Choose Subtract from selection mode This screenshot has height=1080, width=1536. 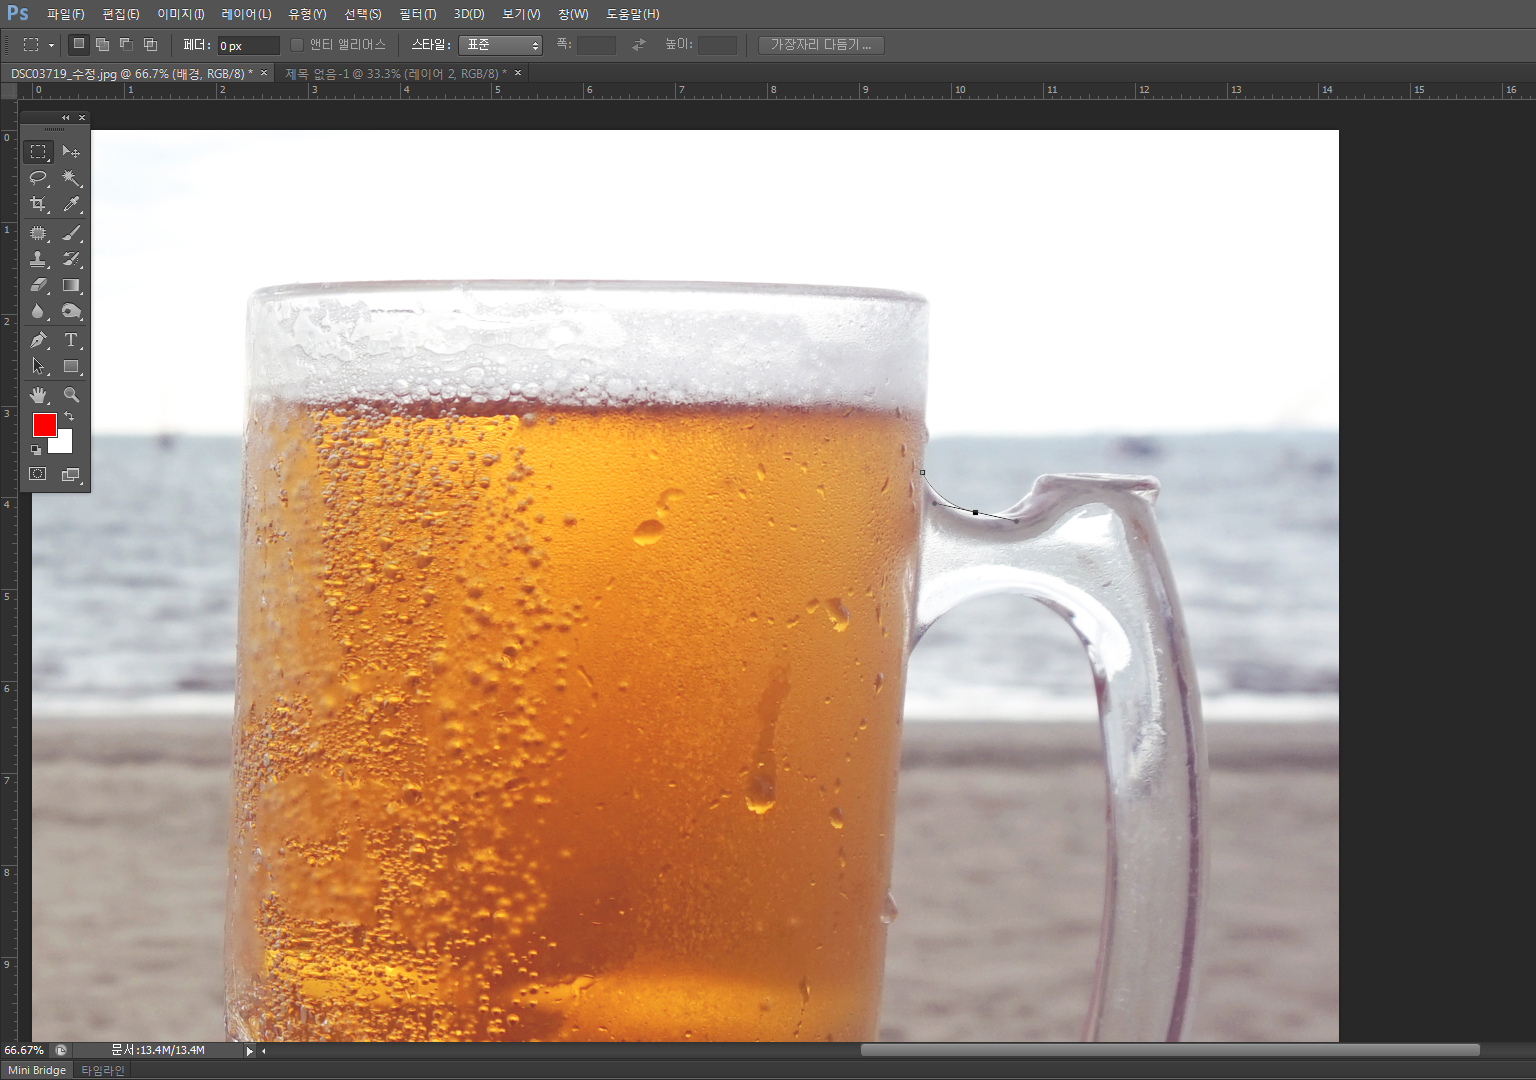126,44
